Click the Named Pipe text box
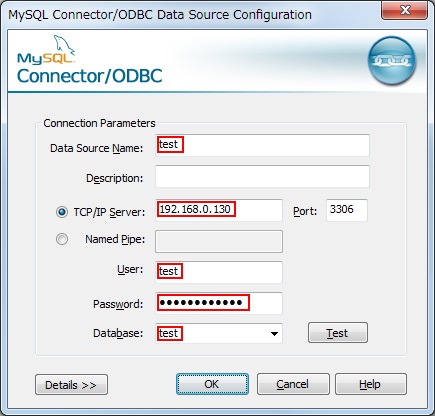435x416 pixels. coord(219,241)
